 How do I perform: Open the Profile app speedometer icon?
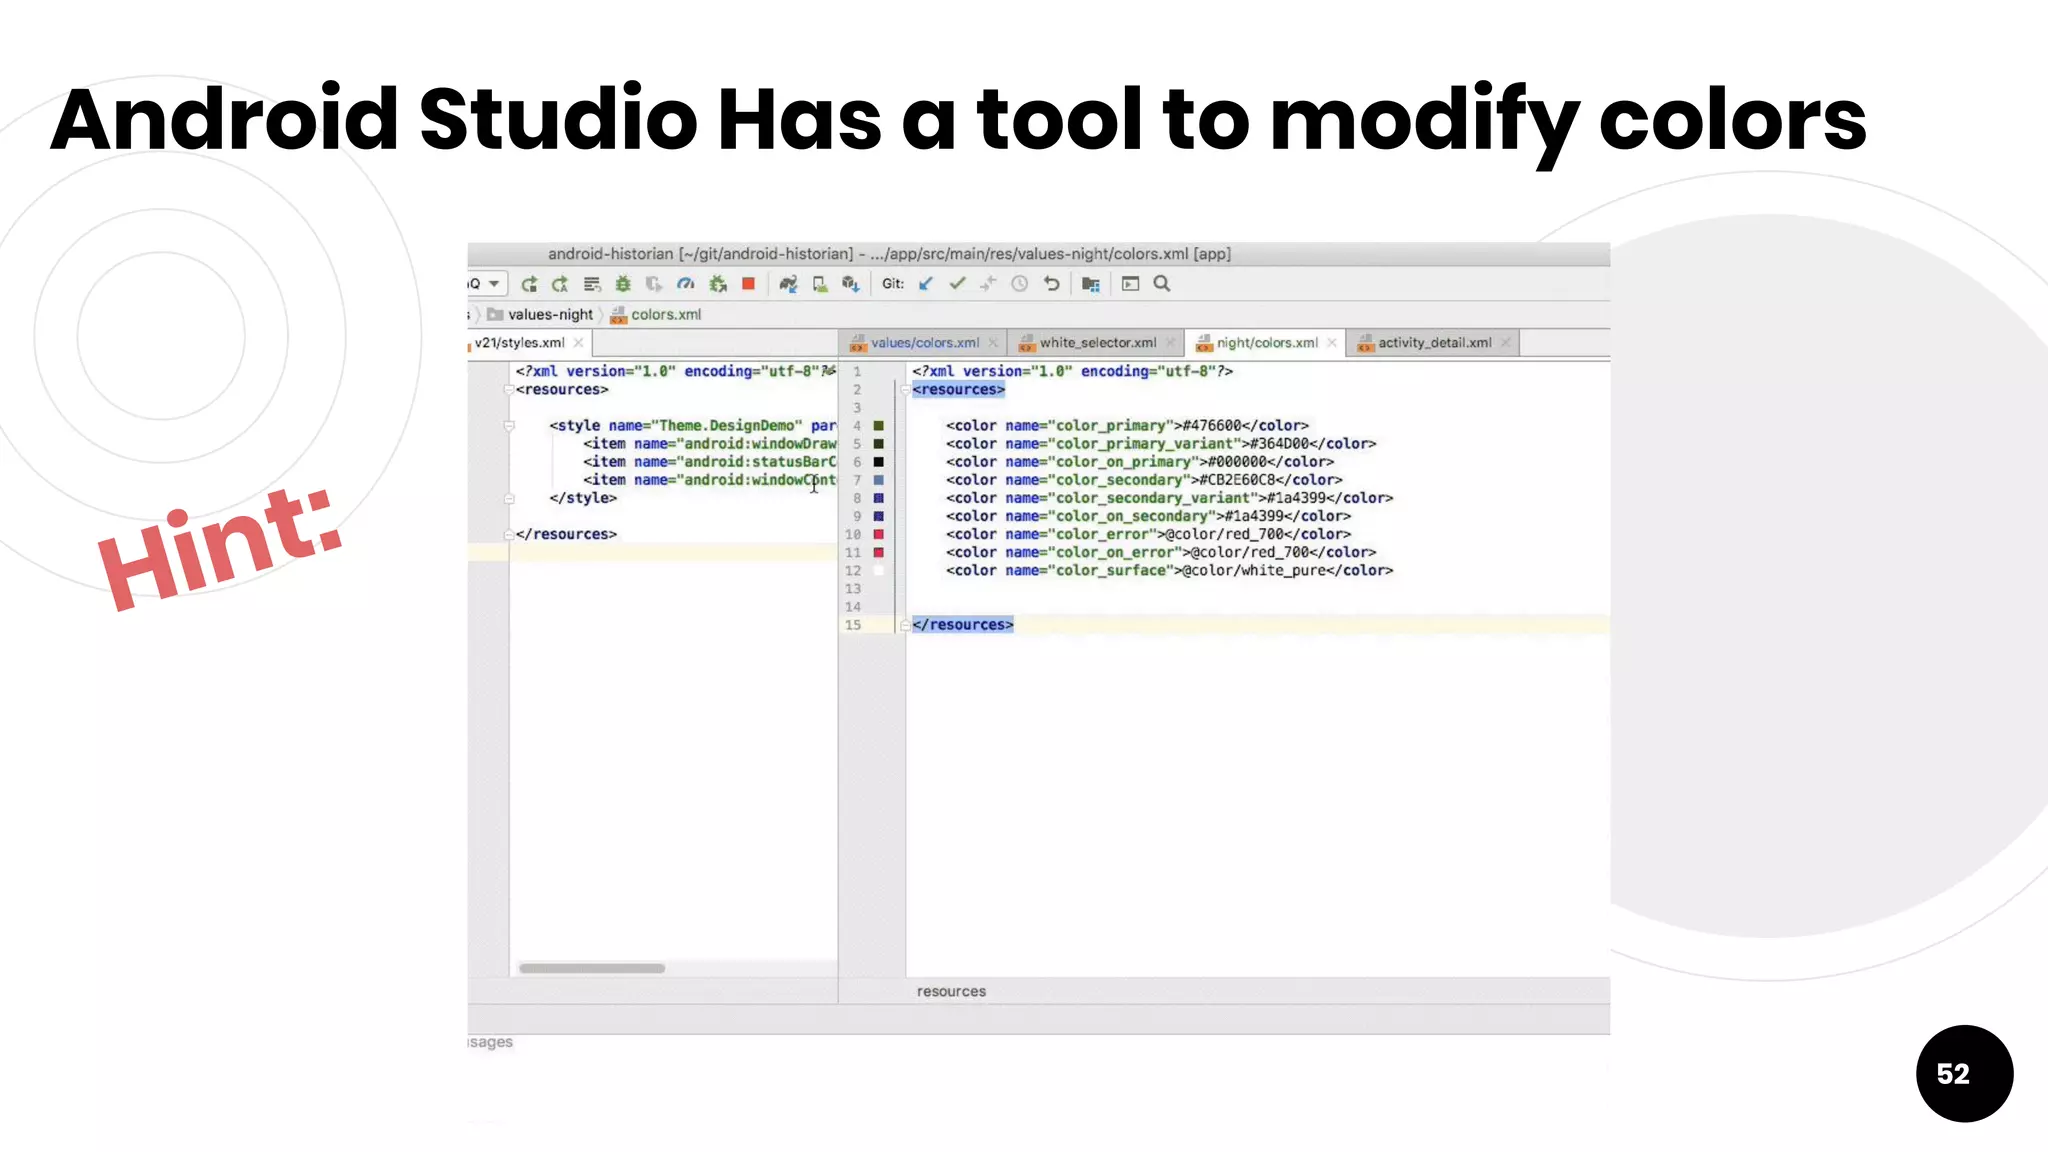685,284
